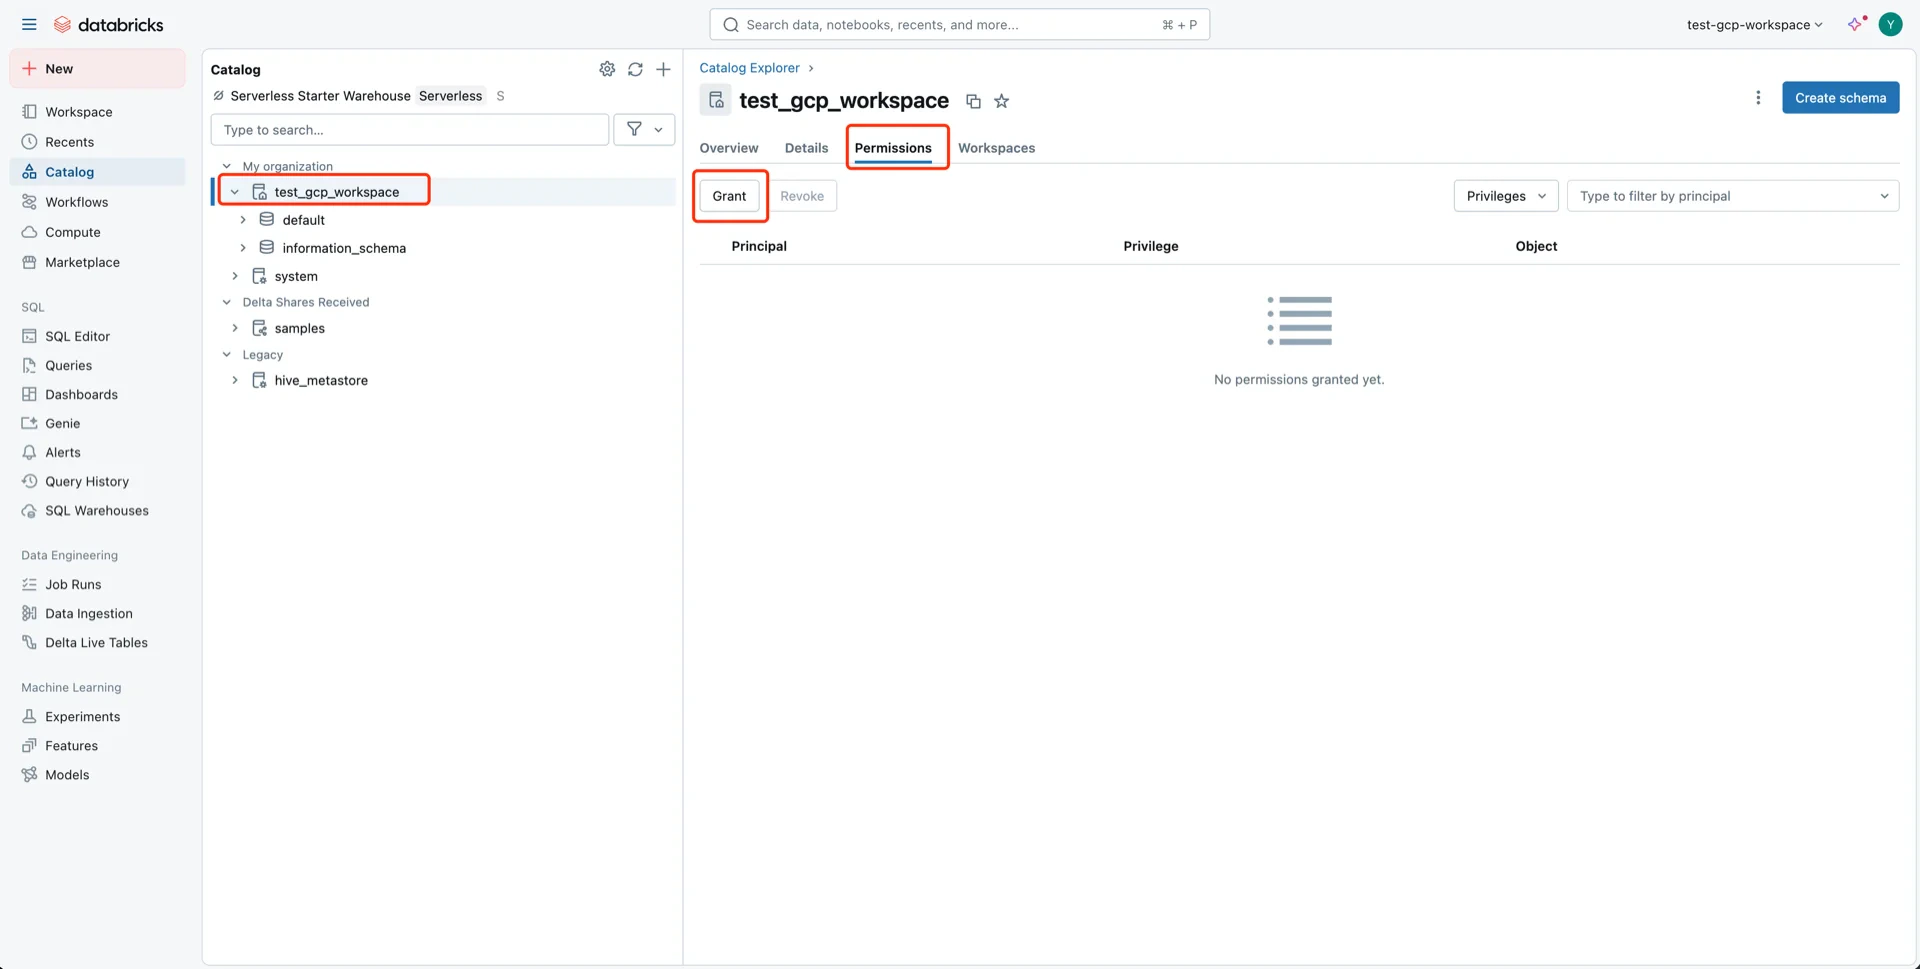
Task: Open Dashboards in the sidebar
Action: pos(98,394)
